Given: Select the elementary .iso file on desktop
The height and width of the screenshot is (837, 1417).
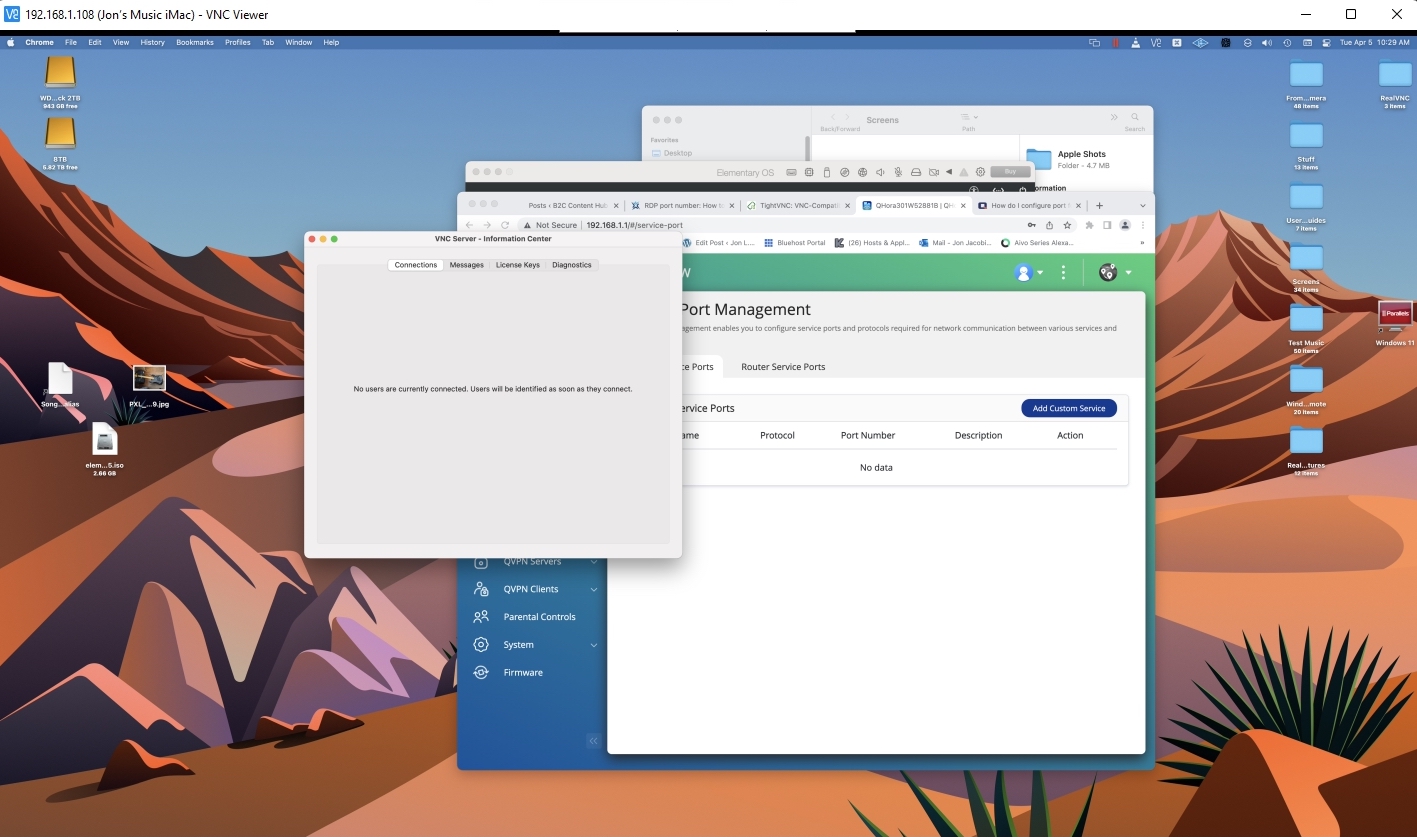Looking at the screenshot, I should click(105, 448).
